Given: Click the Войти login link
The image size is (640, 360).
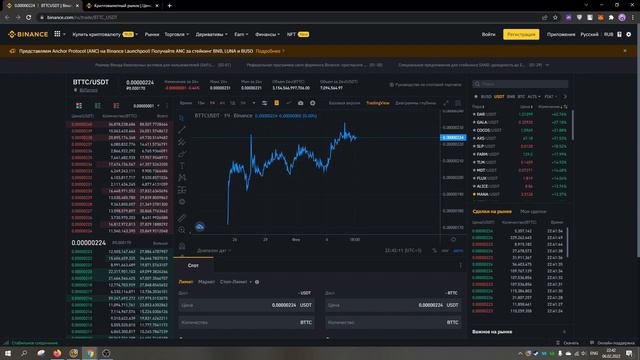Looking at the screenshot, I should (x=488, y=34).
